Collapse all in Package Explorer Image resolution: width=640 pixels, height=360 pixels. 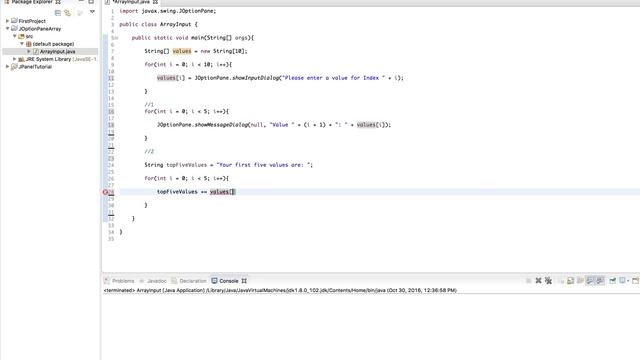(58, 13)
